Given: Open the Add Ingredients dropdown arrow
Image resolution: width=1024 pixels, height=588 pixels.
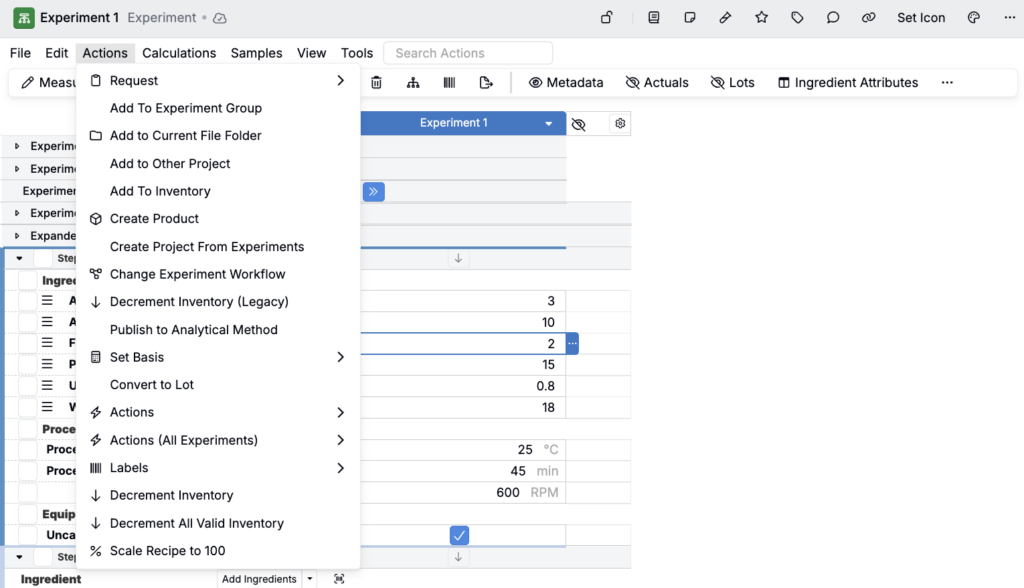Looking at the screenshot, I should 310,579.
